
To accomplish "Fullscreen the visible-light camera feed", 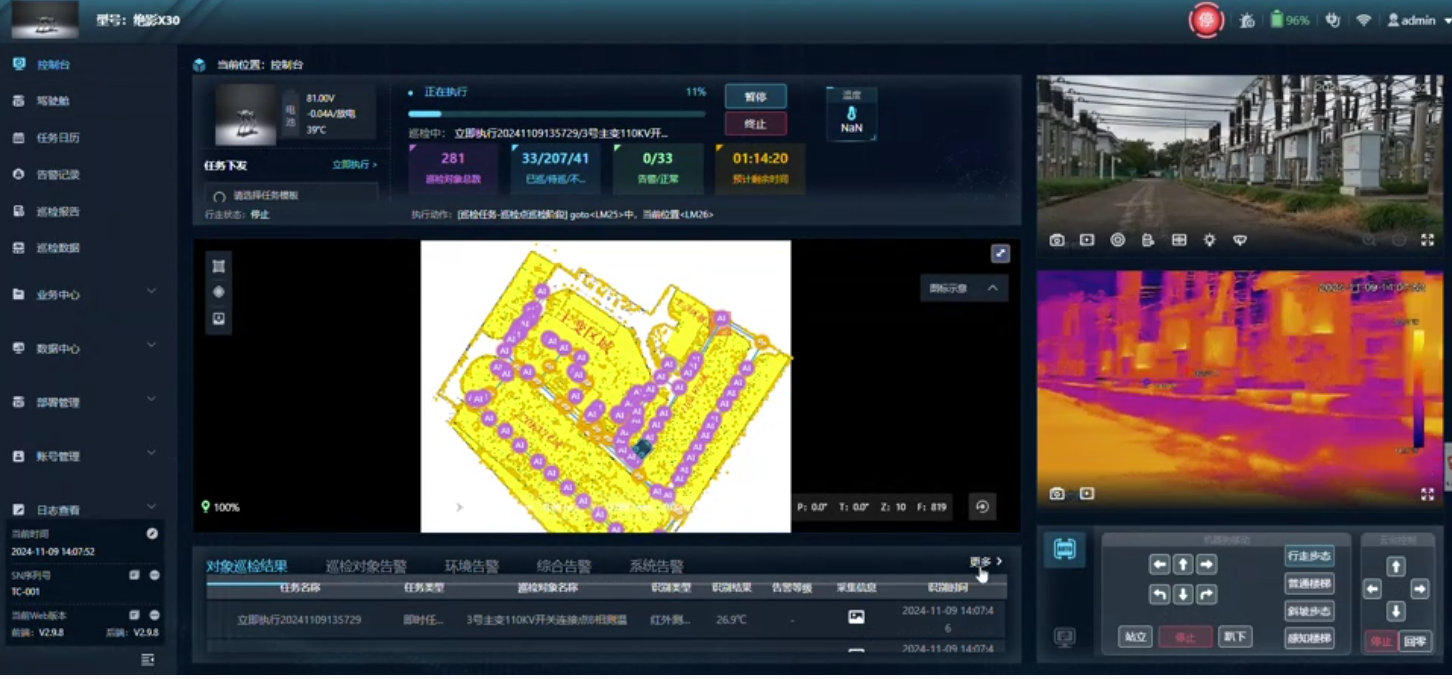I will pyautogui.click(x=1427, y=240).
